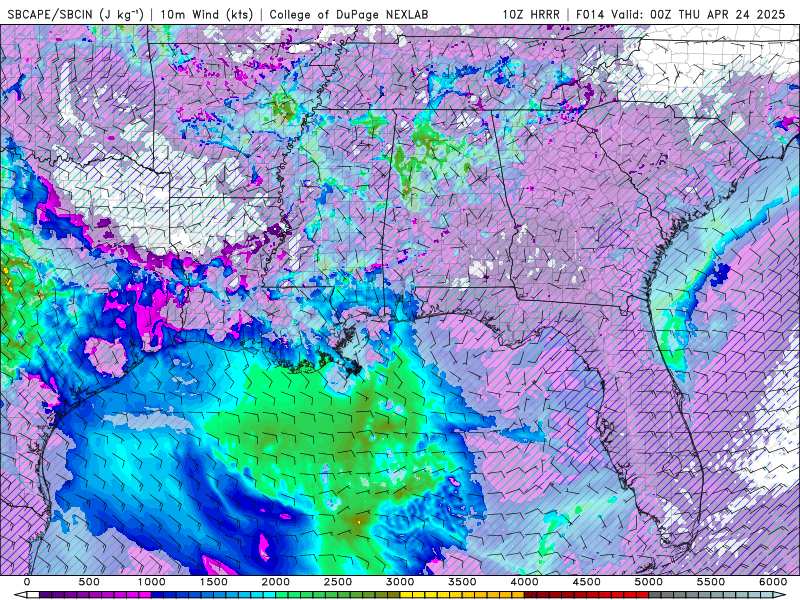Image resolution: width=800 pixels, height=600 pixels.
Task: Click the 500 label on the color scale
Action: [89, 582]
